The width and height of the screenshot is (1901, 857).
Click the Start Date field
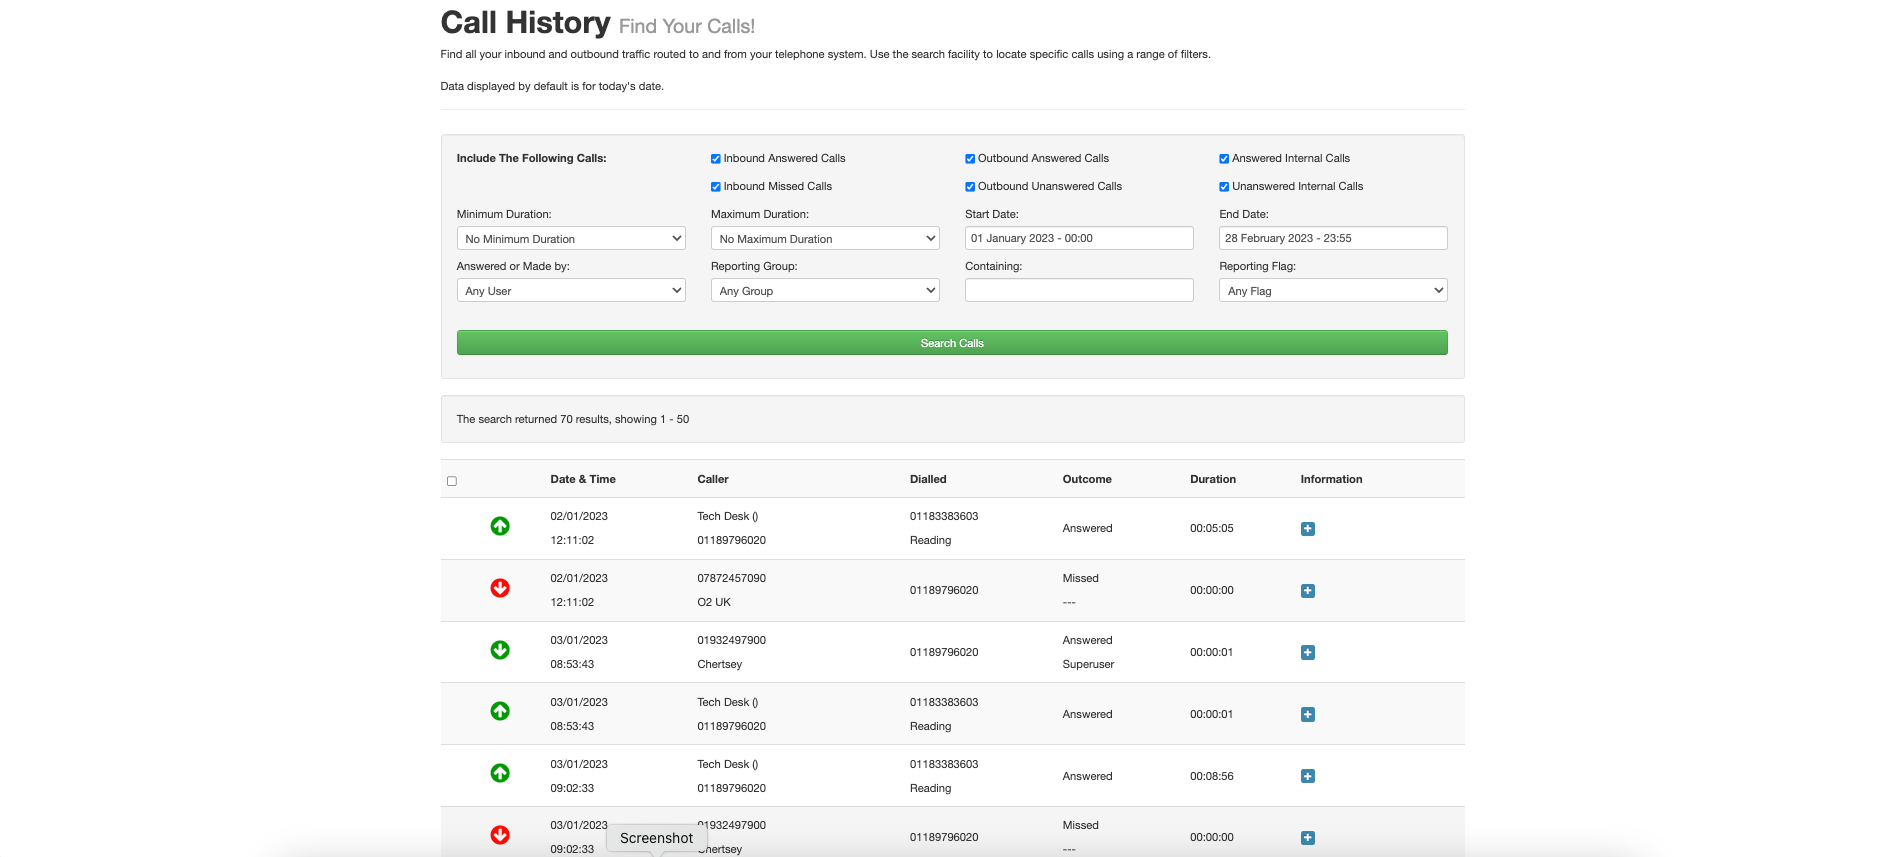1079,238
